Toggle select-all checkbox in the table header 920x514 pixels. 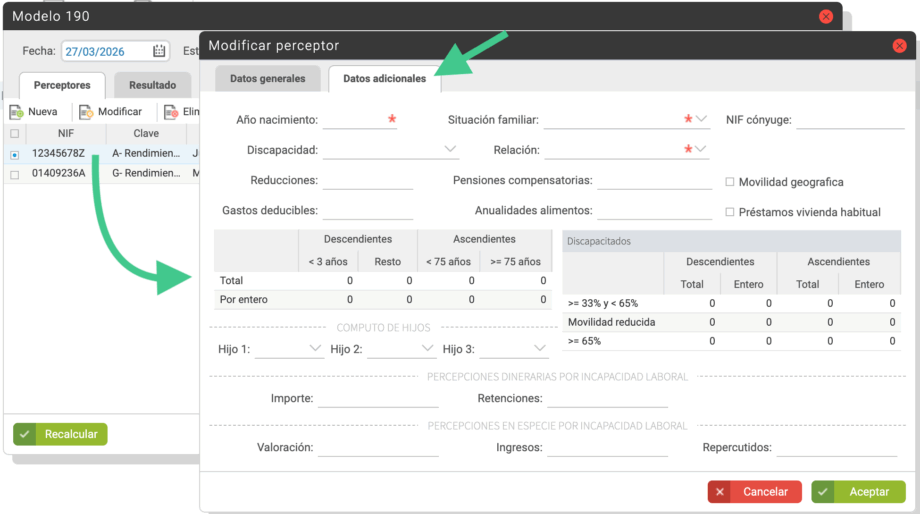pyautogui.click(x=14, y=133)
